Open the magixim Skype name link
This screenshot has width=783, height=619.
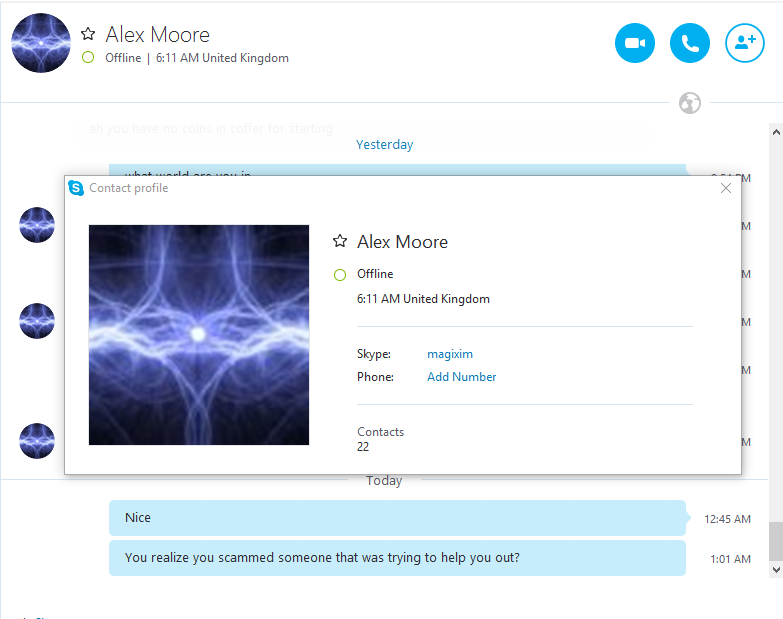point(450,354)
